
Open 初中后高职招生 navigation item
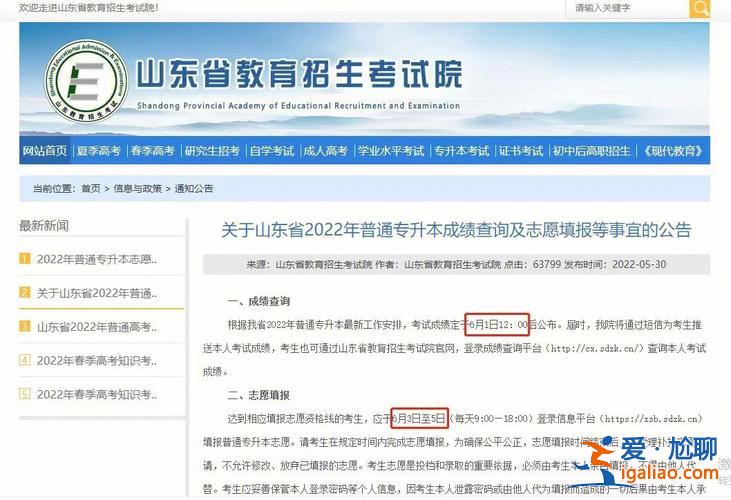click(591, 151)
